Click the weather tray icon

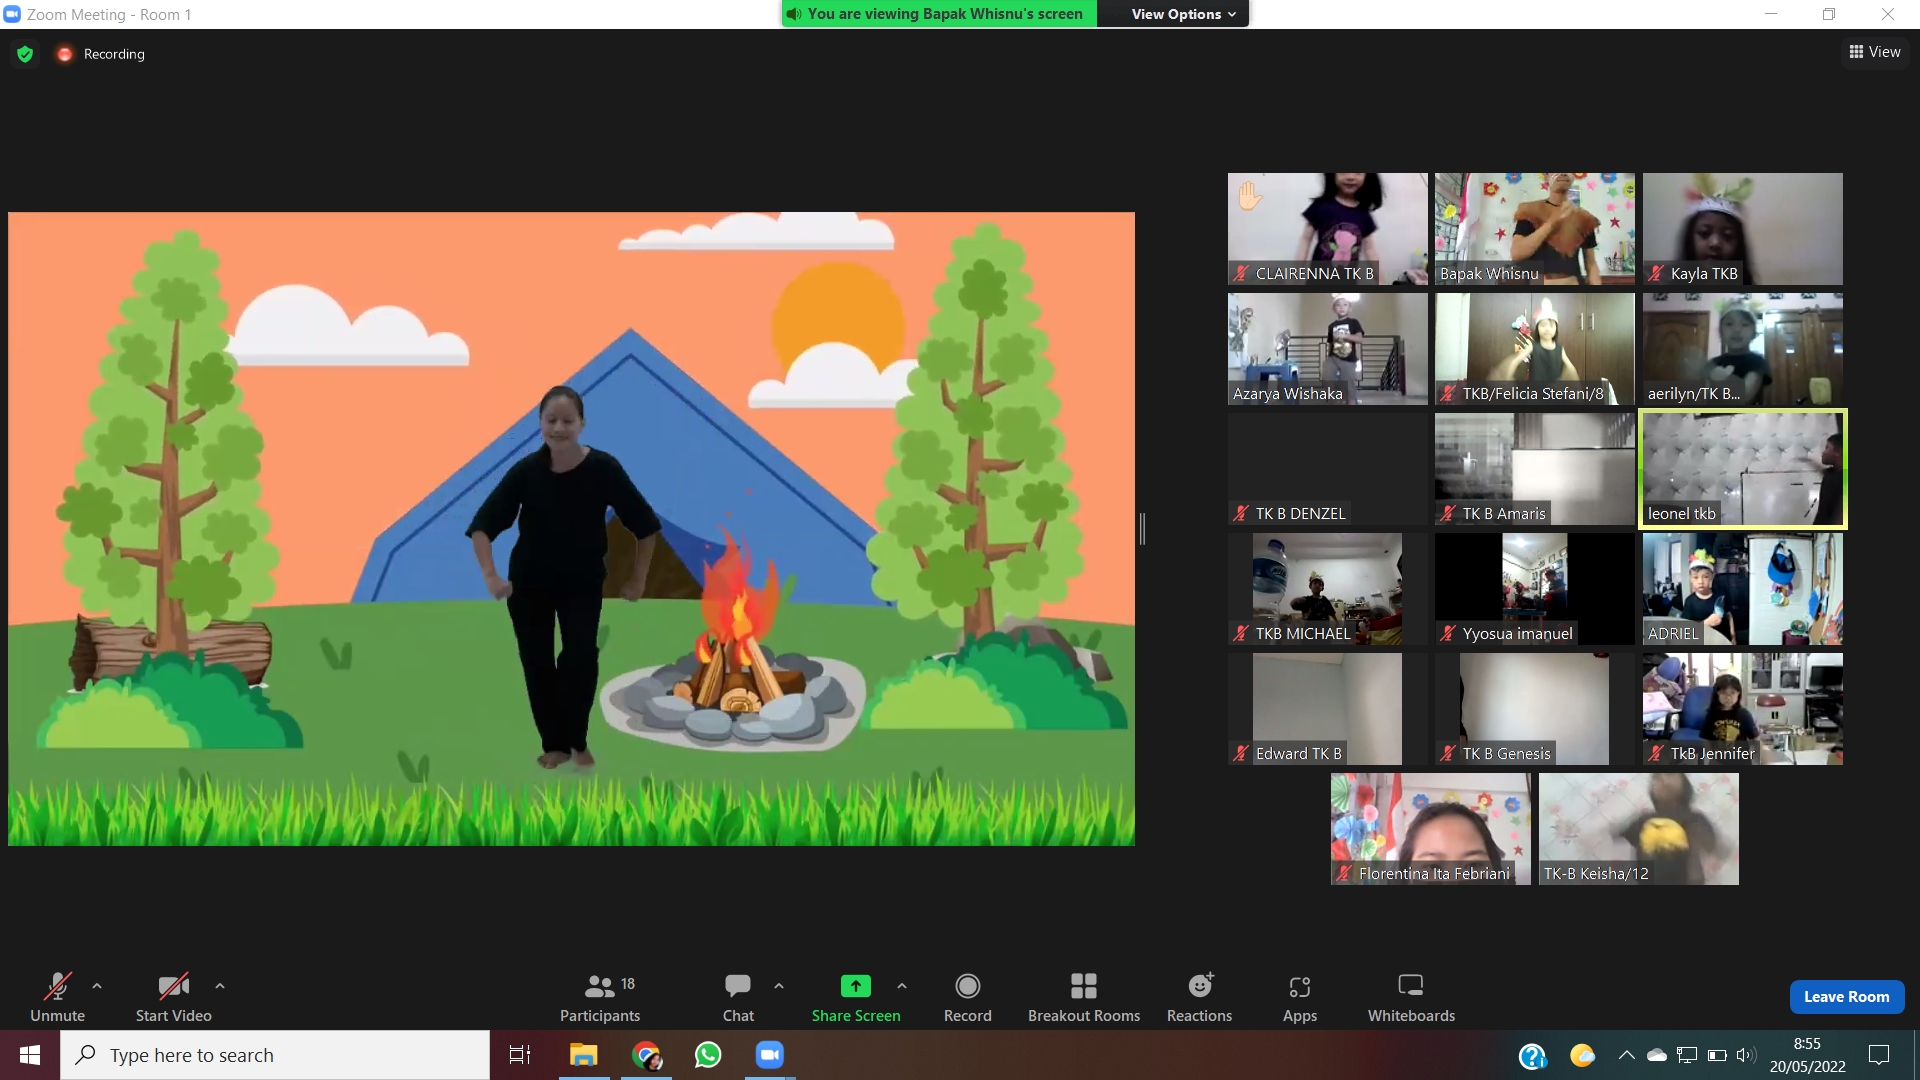[1582, 1055]
